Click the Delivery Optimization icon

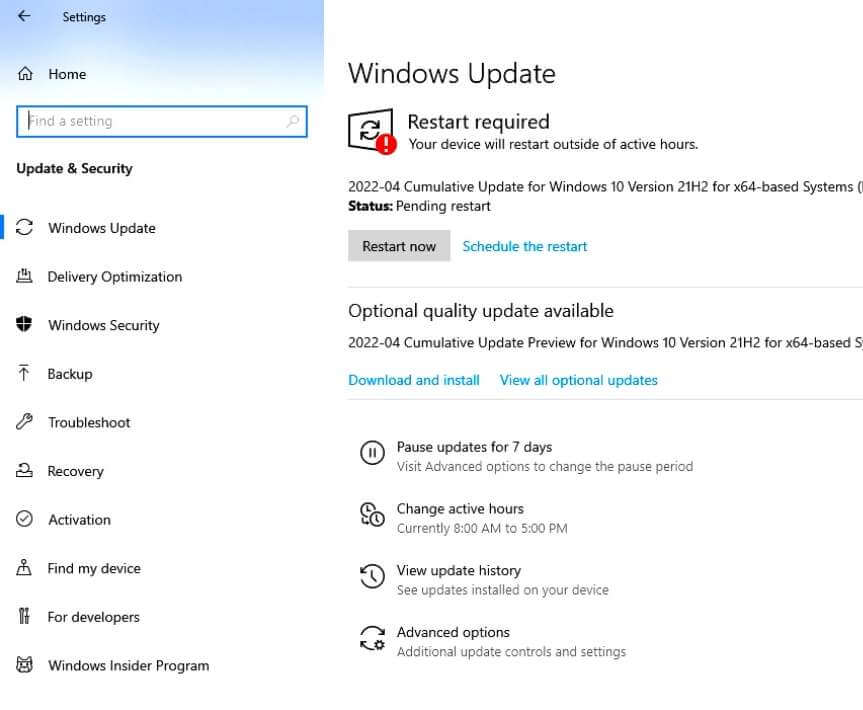pos(25,277)
